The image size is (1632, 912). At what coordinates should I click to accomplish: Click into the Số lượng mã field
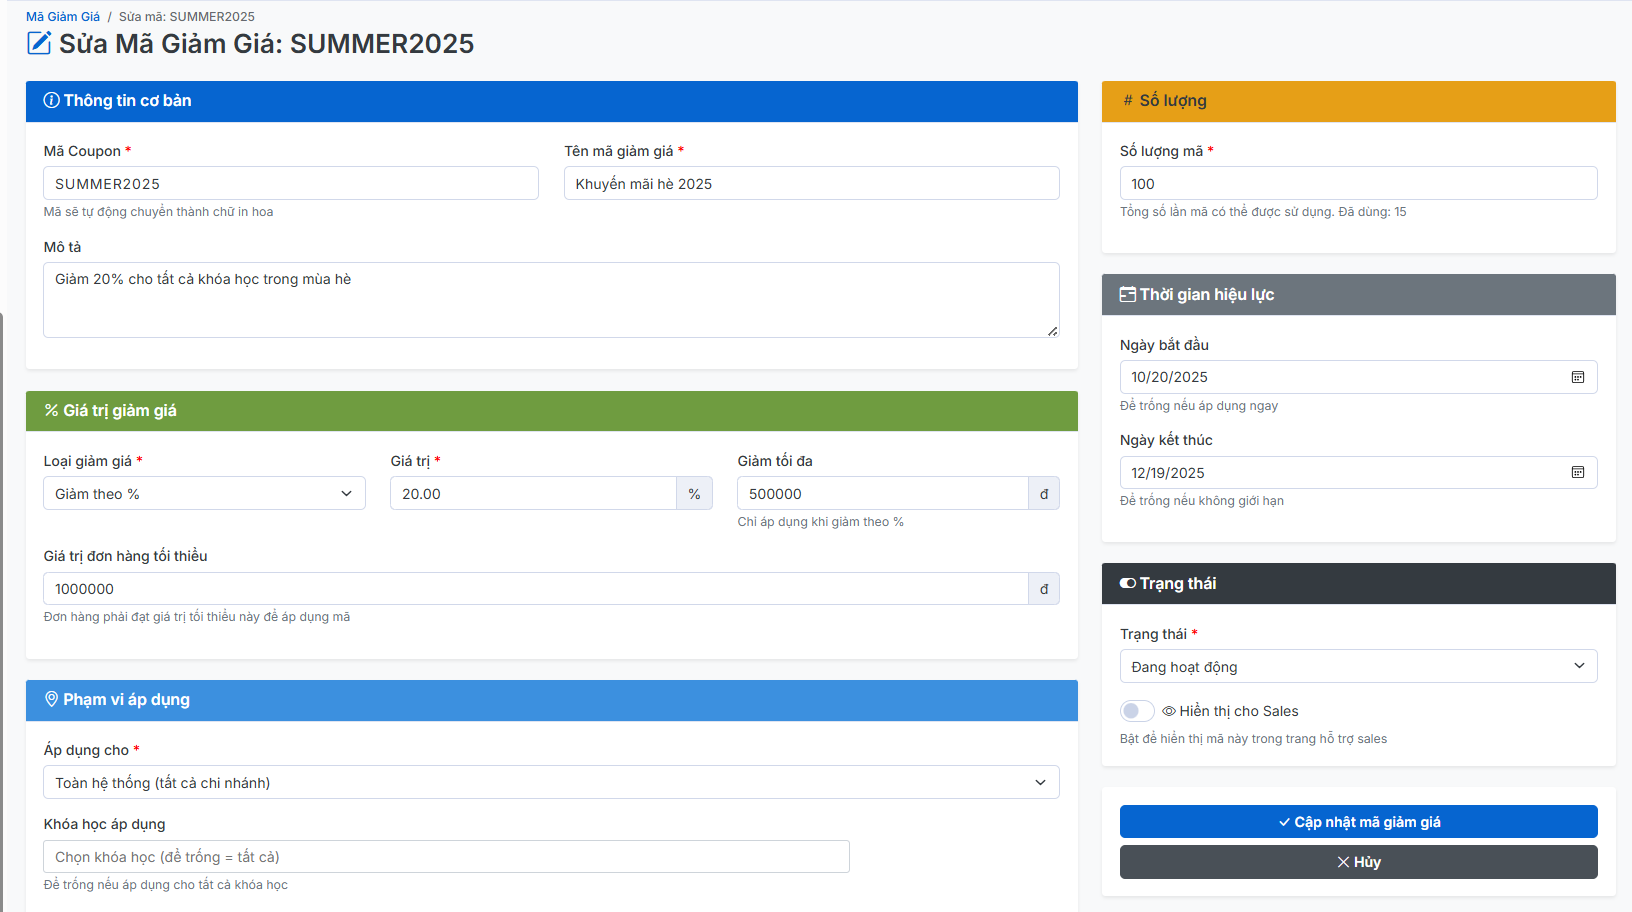pos(1357,184)
